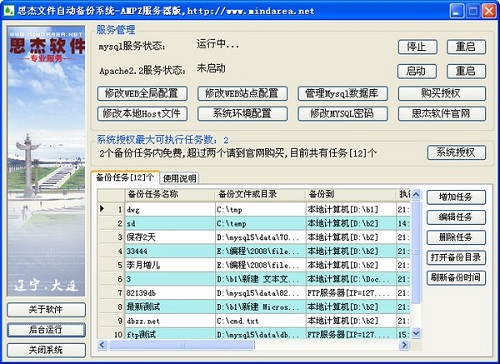The width and height of the screenshot is (500, 364).
Task: Open 修改WEB全局配置
Action: (142, 93)
